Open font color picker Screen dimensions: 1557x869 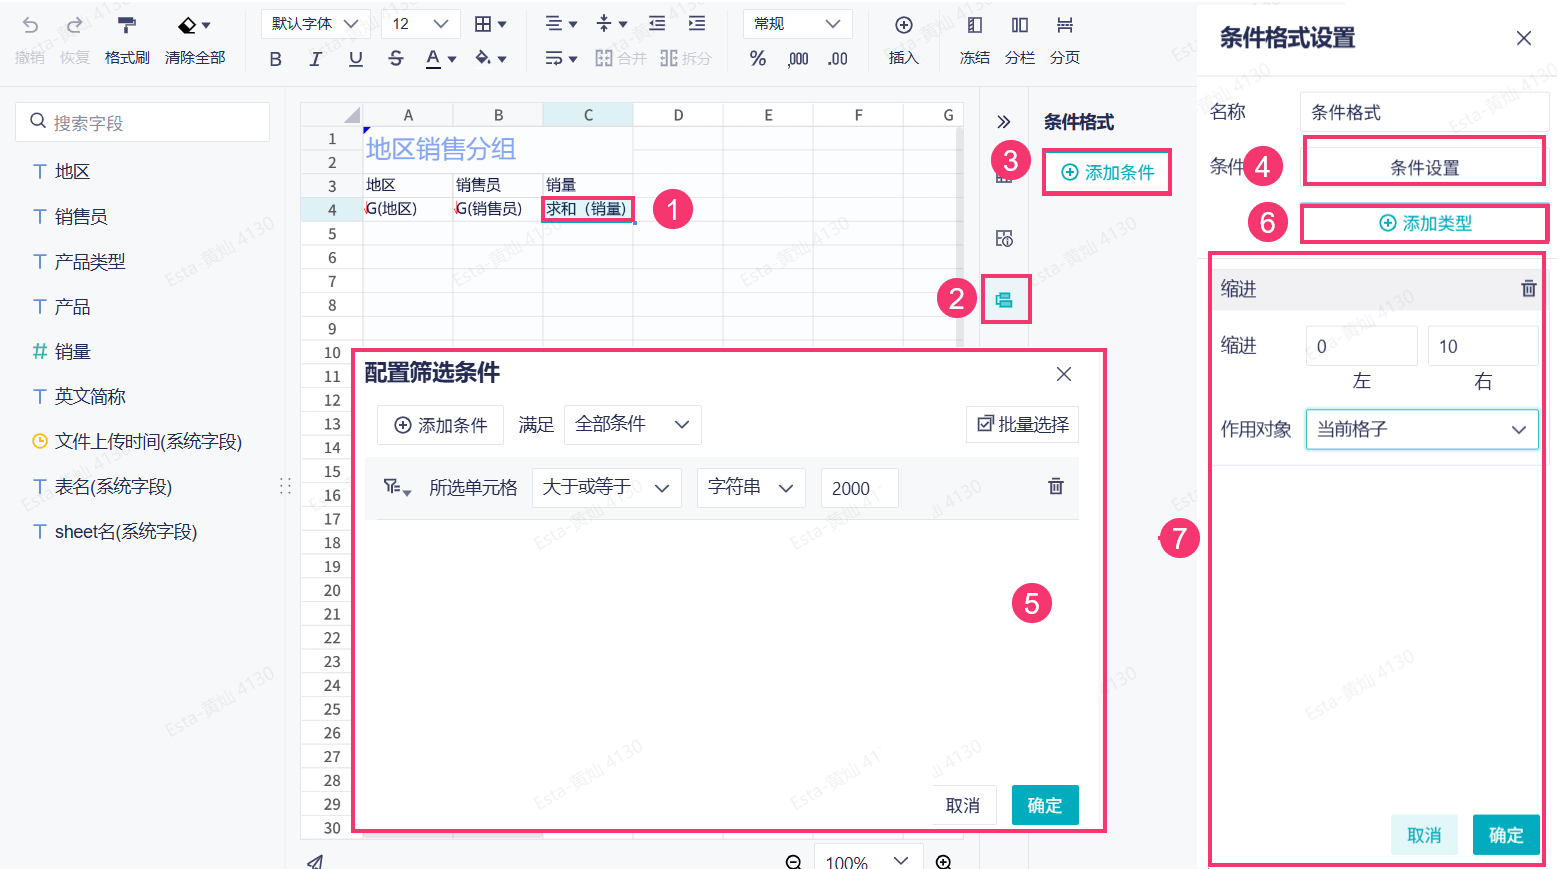(x=440, y=59)
